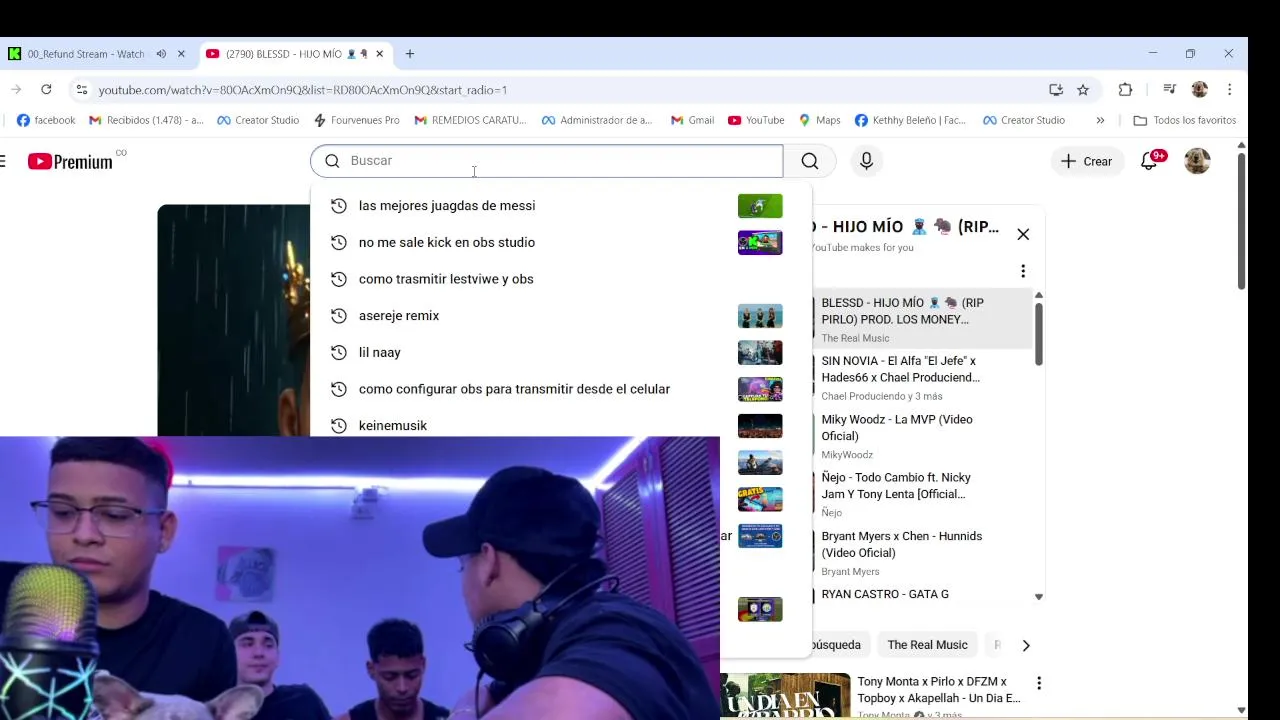Open options for 'Tony Monta x Pirlo' video

click(1039, 683)
